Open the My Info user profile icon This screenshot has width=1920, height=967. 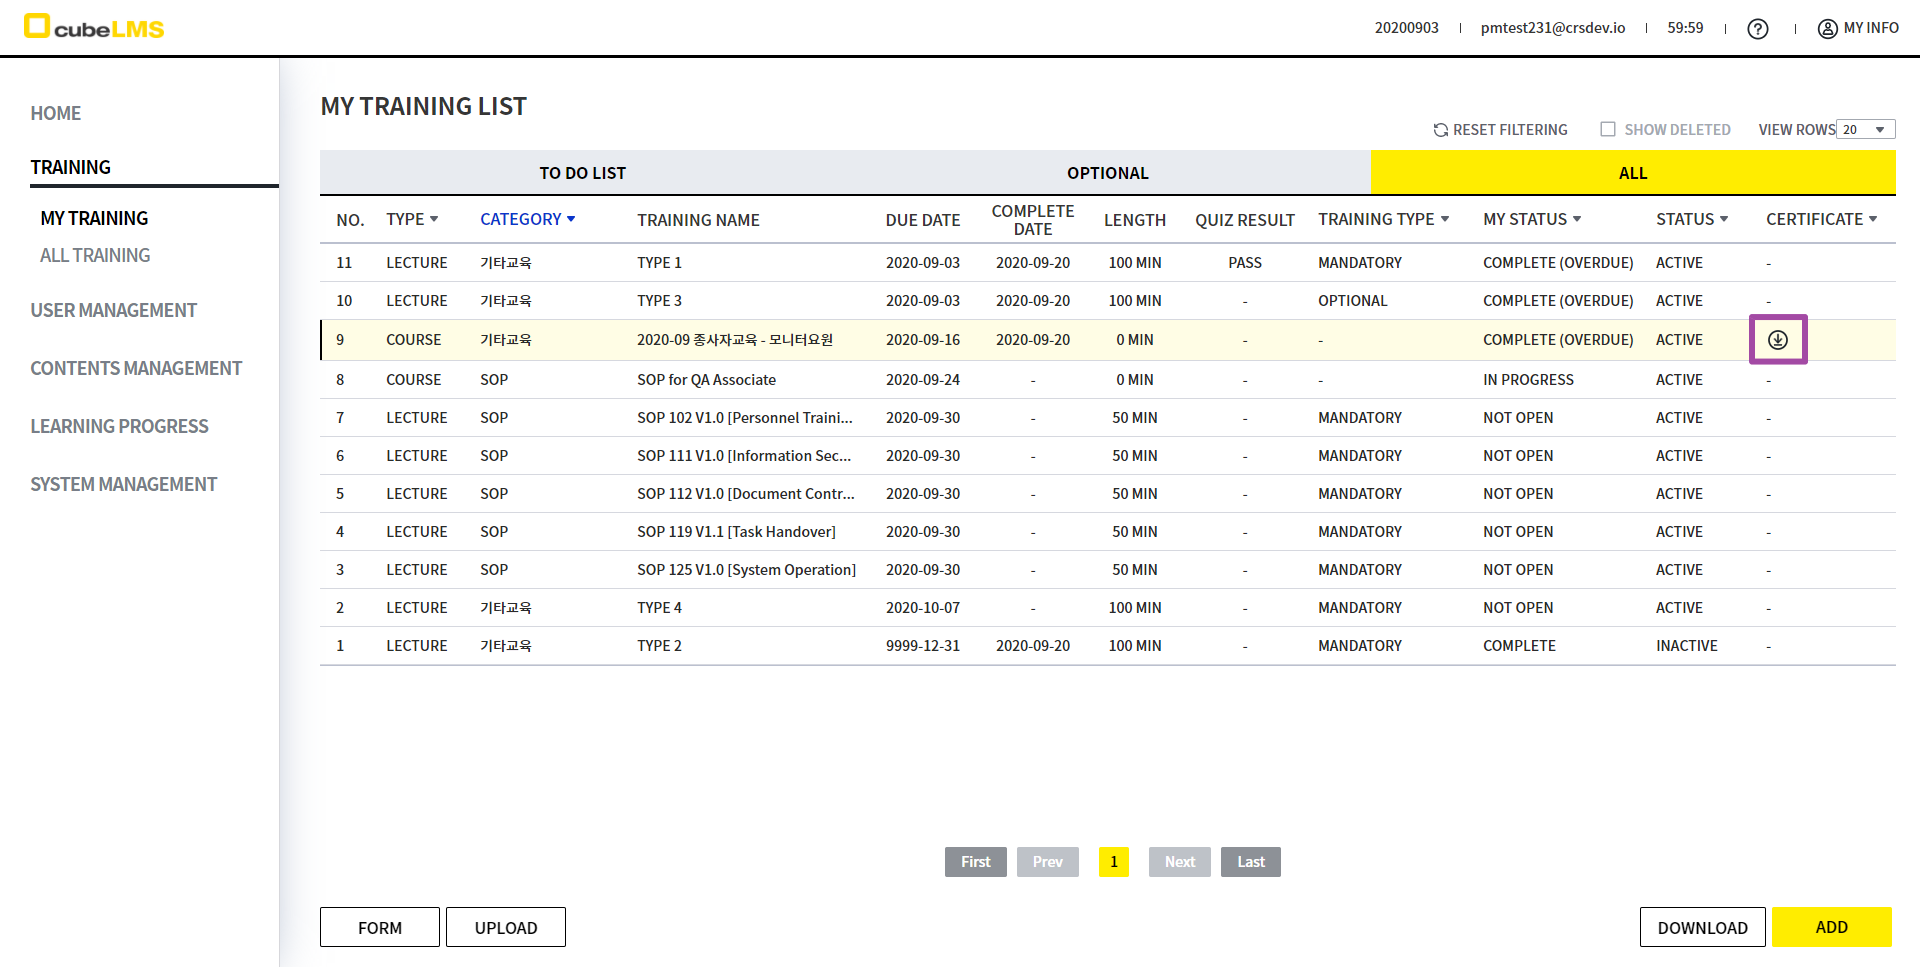coord(1827,29)
